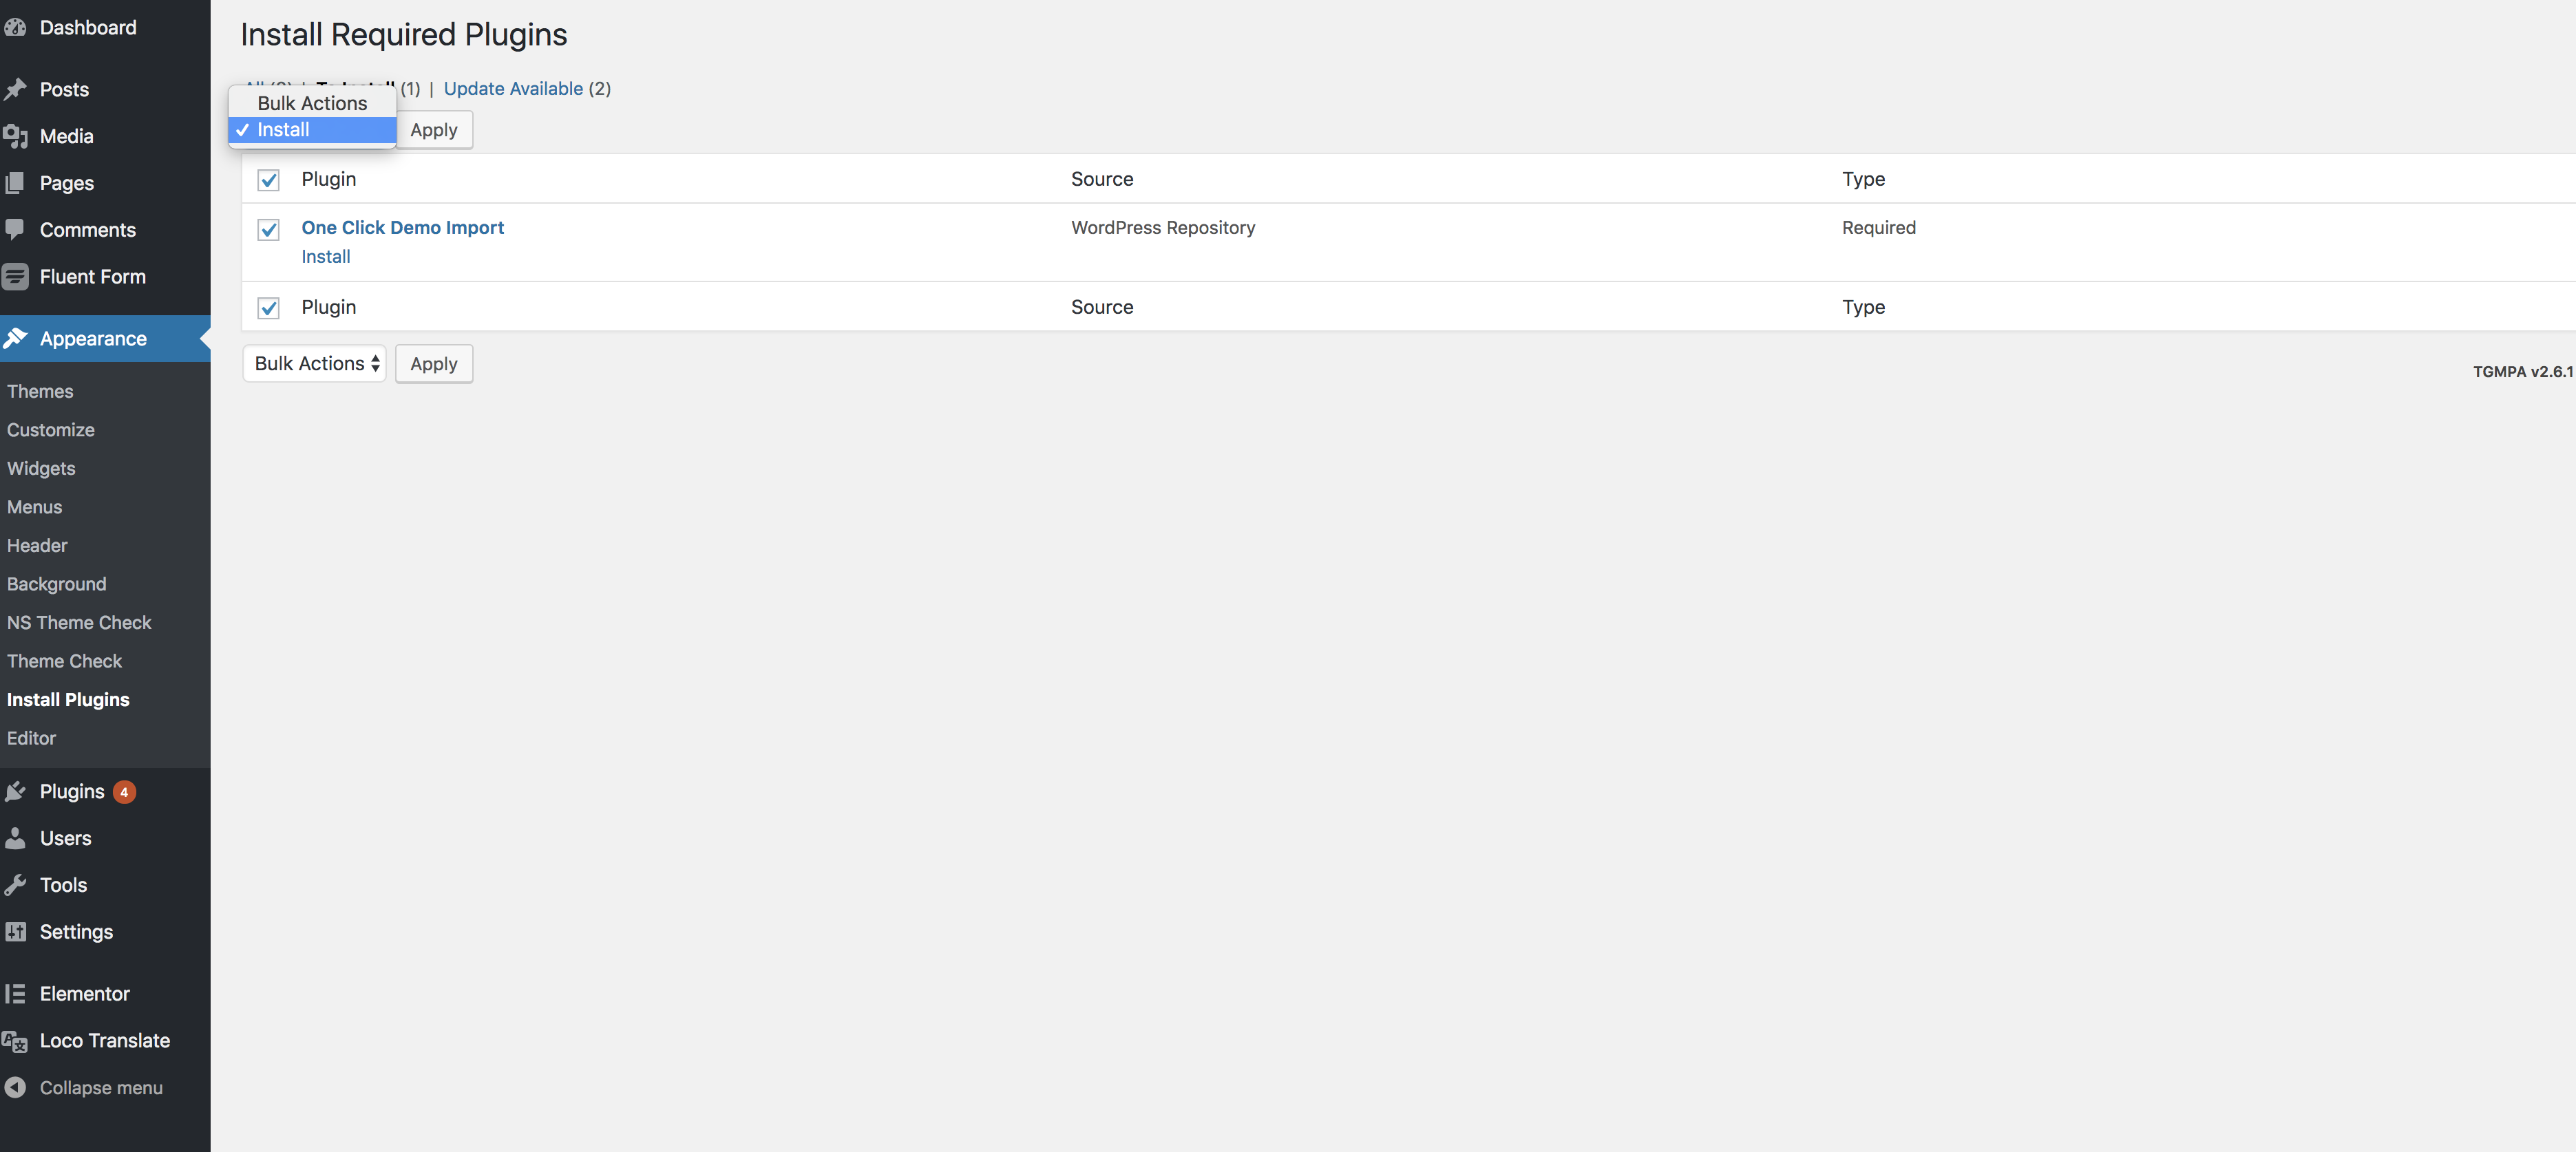Open Themes under Appearance submenu
This screenshot has height=1152, width=2576.
40,391
